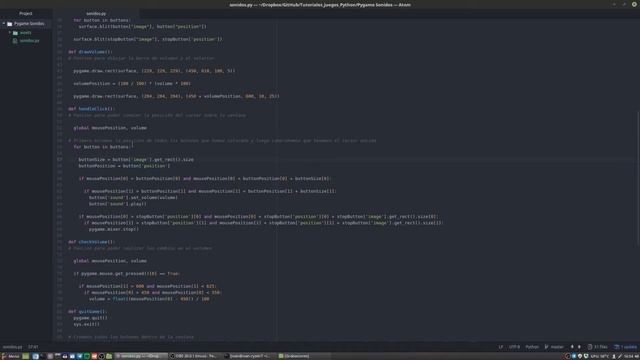640x360 pixels.
Task: Click the shield tray icon
Action: point(580,356)
